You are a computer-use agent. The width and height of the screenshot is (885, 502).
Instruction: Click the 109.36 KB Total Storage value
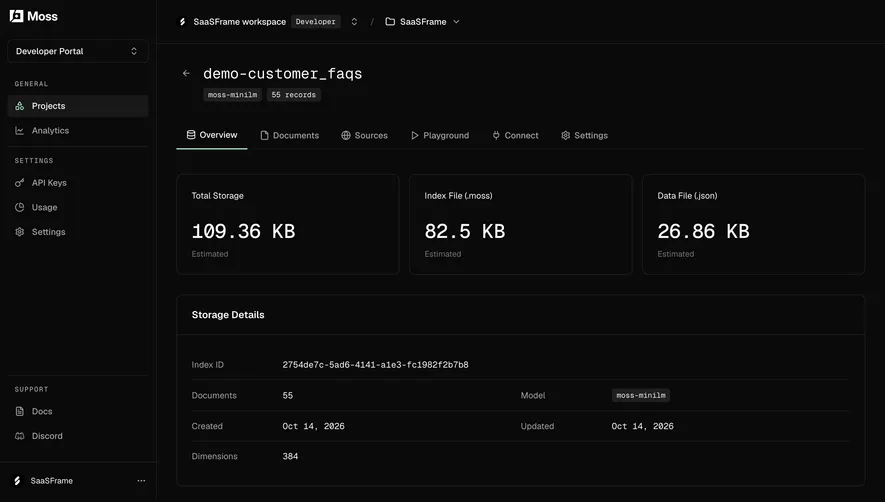(x=243, y=232)
